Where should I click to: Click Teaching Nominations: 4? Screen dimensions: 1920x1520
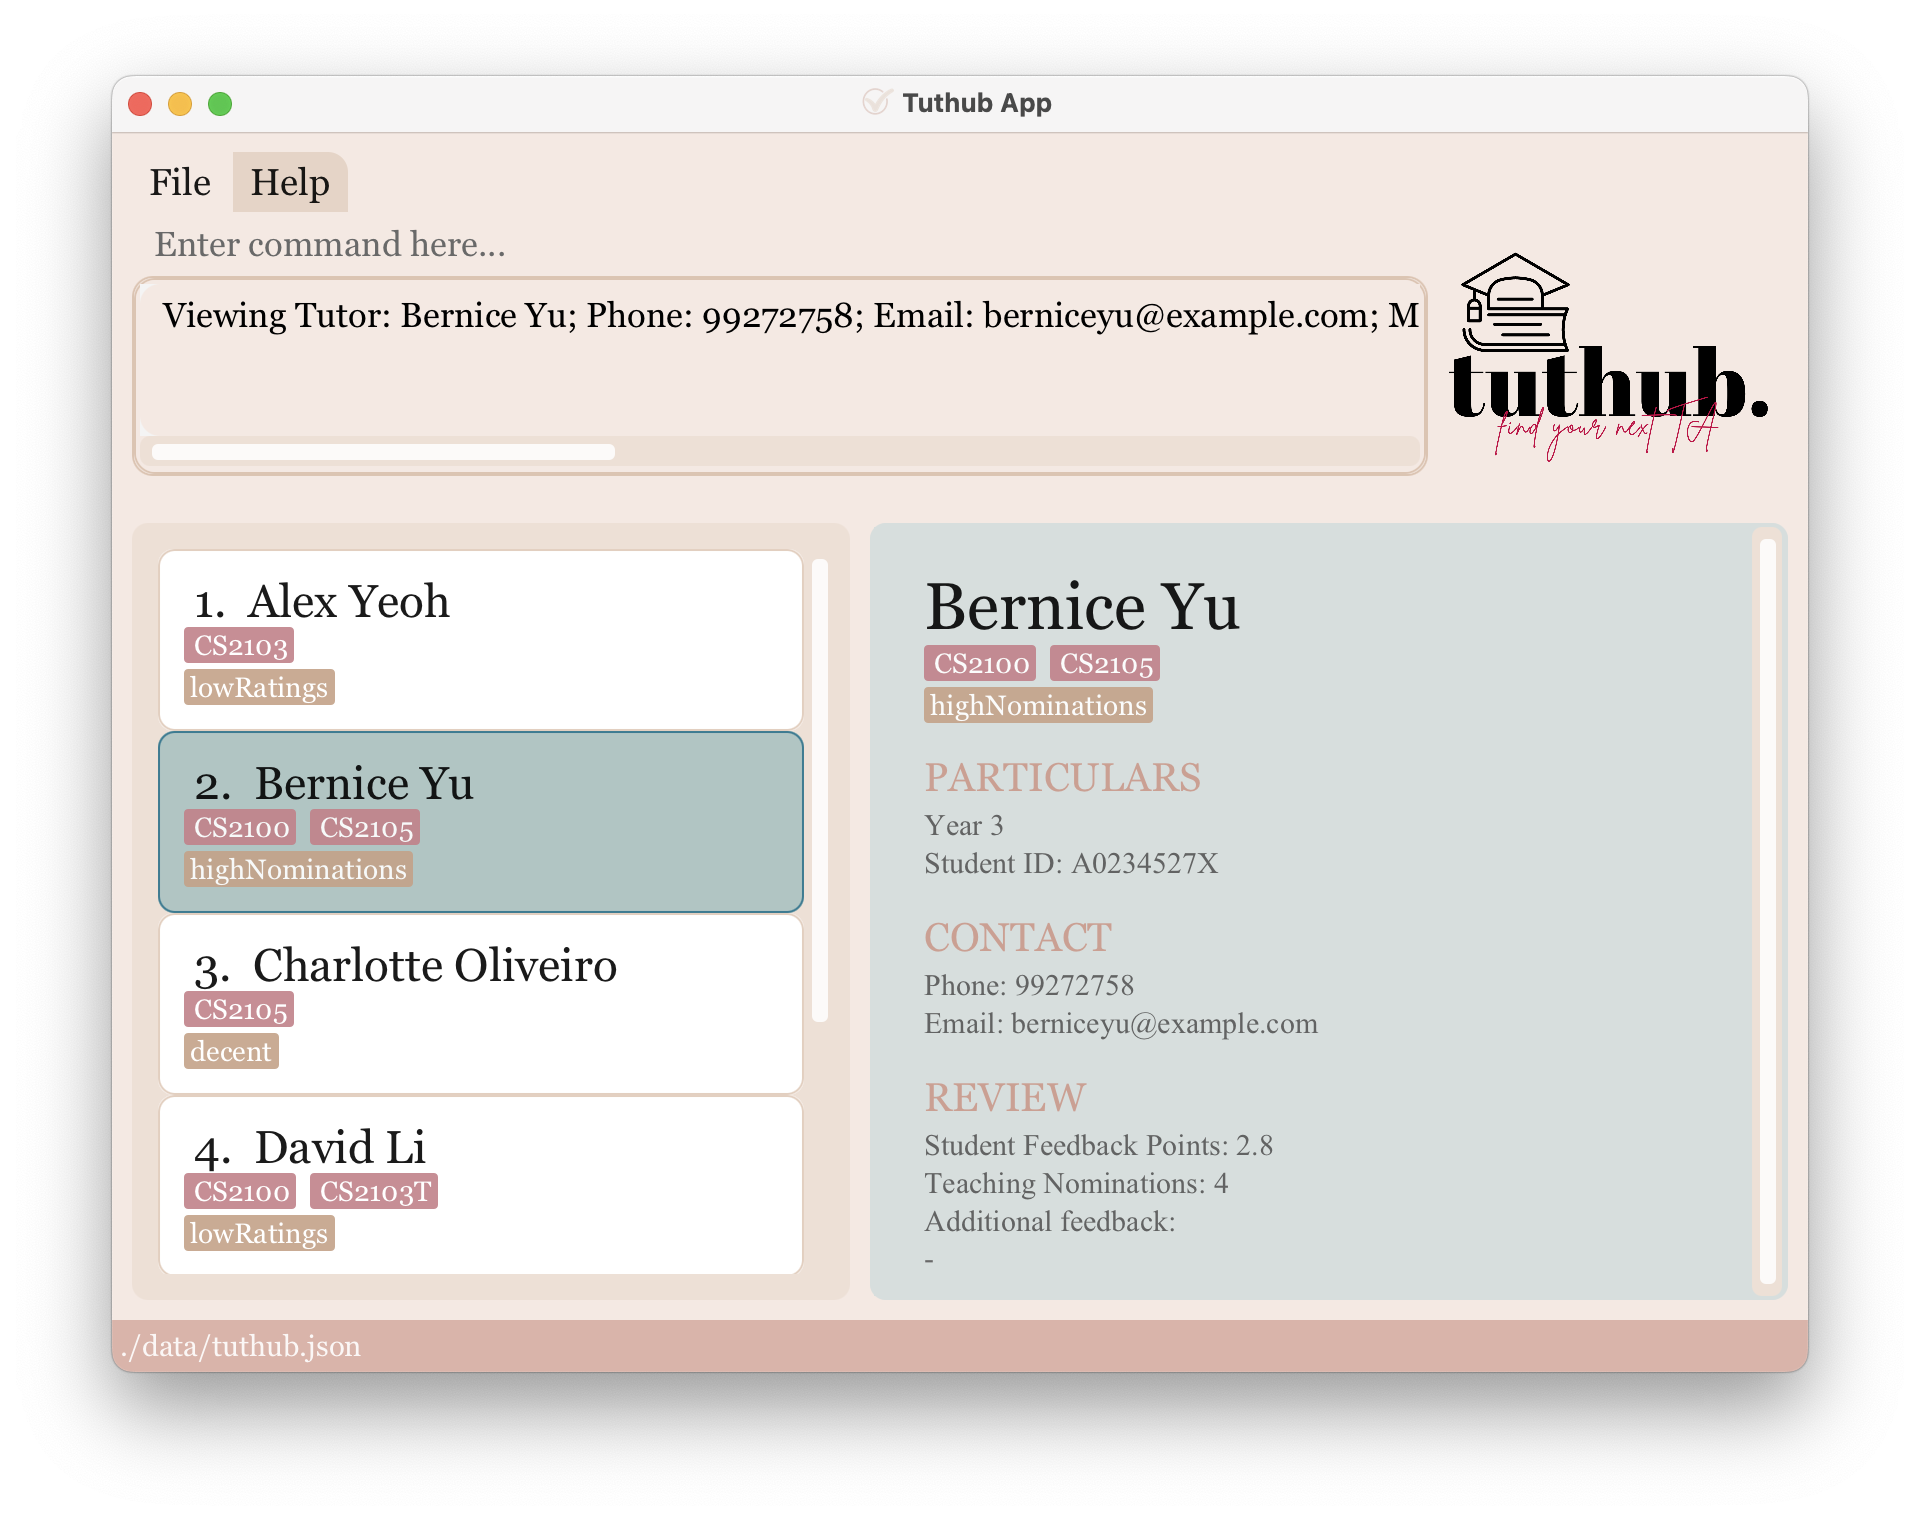coord(1076,1184)
